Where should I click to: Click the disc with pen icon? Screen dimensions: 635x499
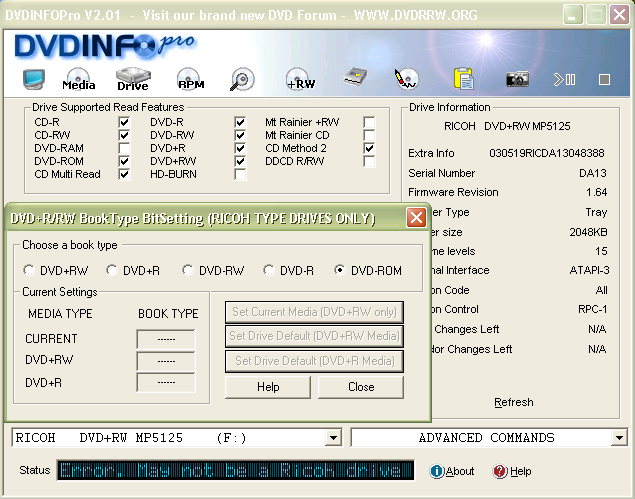coord(407,79)
